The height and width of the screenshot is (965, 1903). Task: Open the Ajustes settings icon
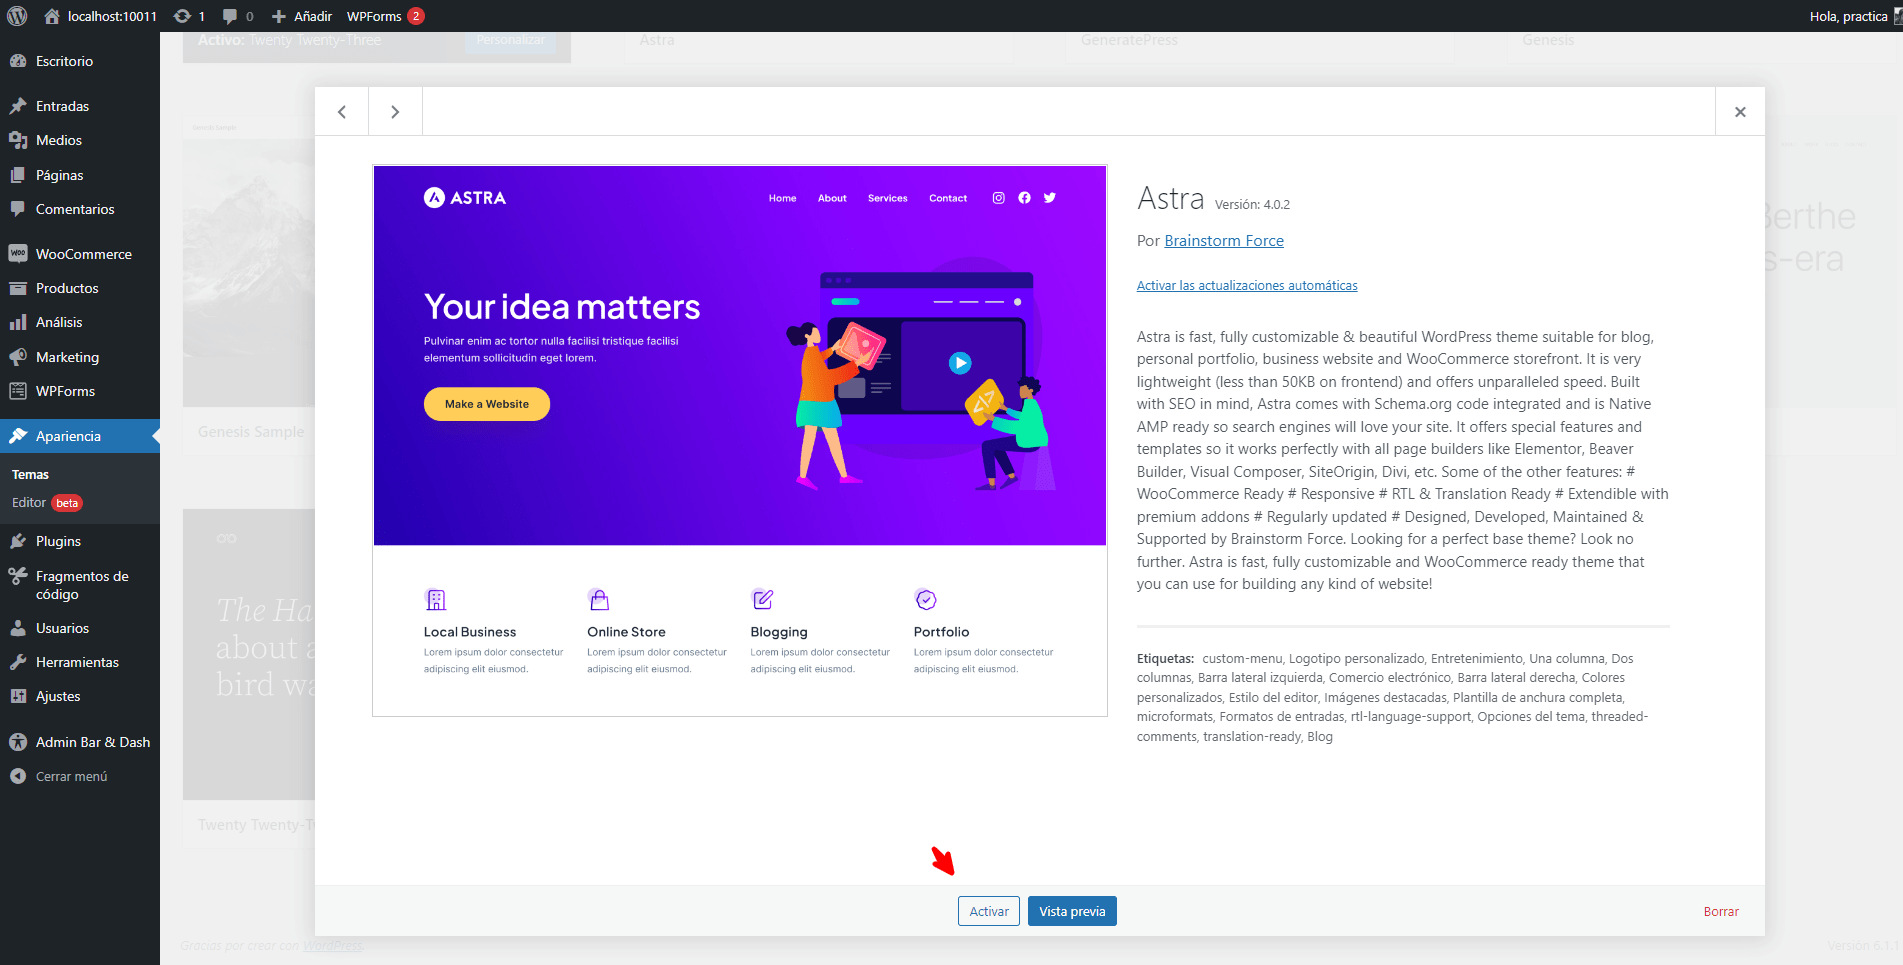(18, 696)
